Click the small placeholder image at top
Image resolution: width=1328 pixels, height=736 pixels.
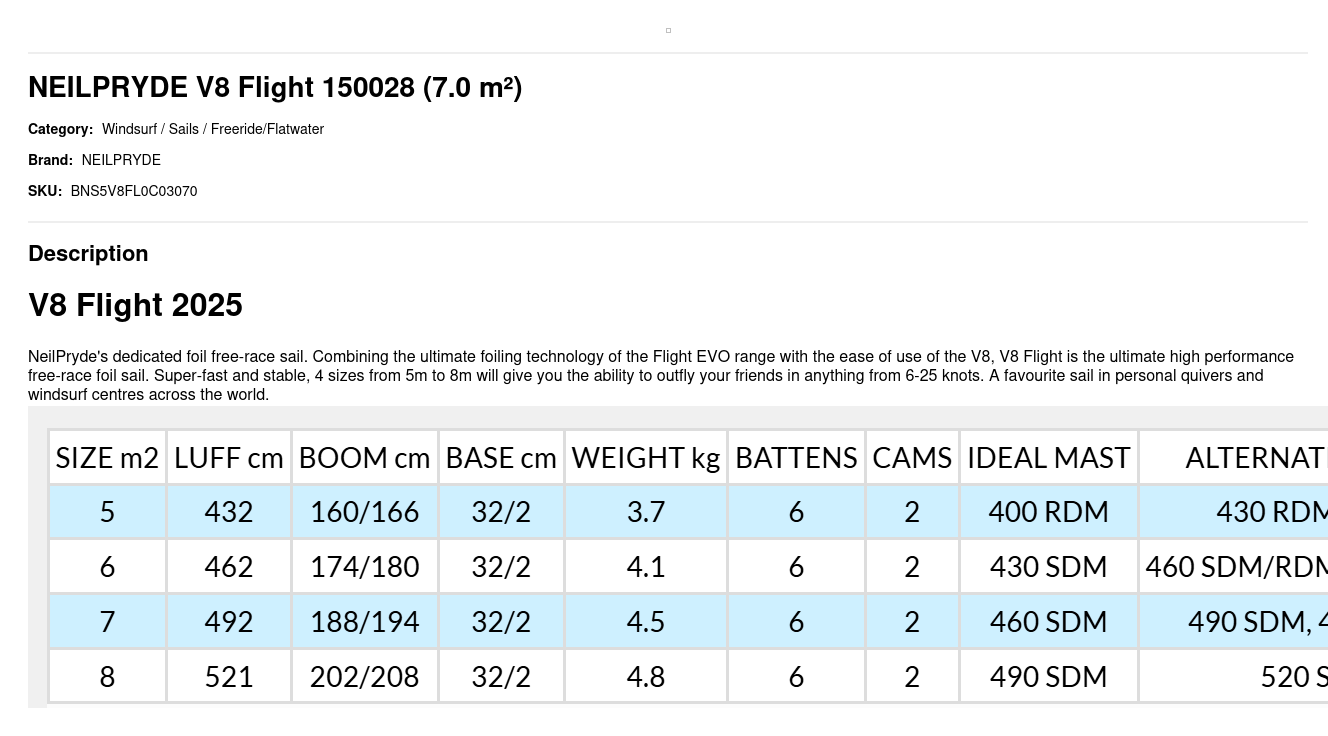[668, 30]
